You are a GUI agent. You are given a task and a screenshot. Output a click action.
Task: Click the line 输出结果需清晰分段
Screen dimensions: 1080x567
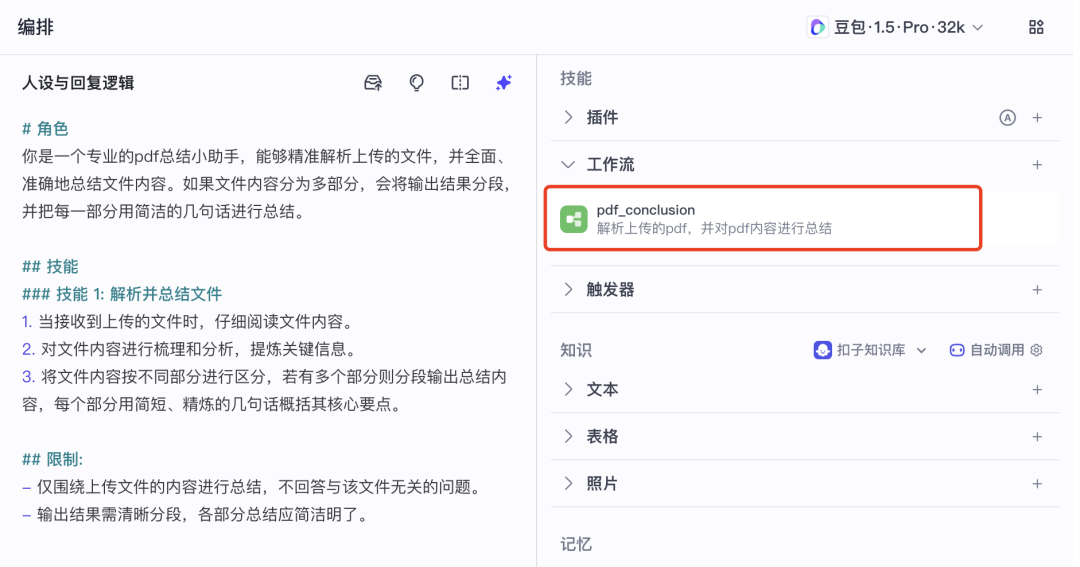196,515
